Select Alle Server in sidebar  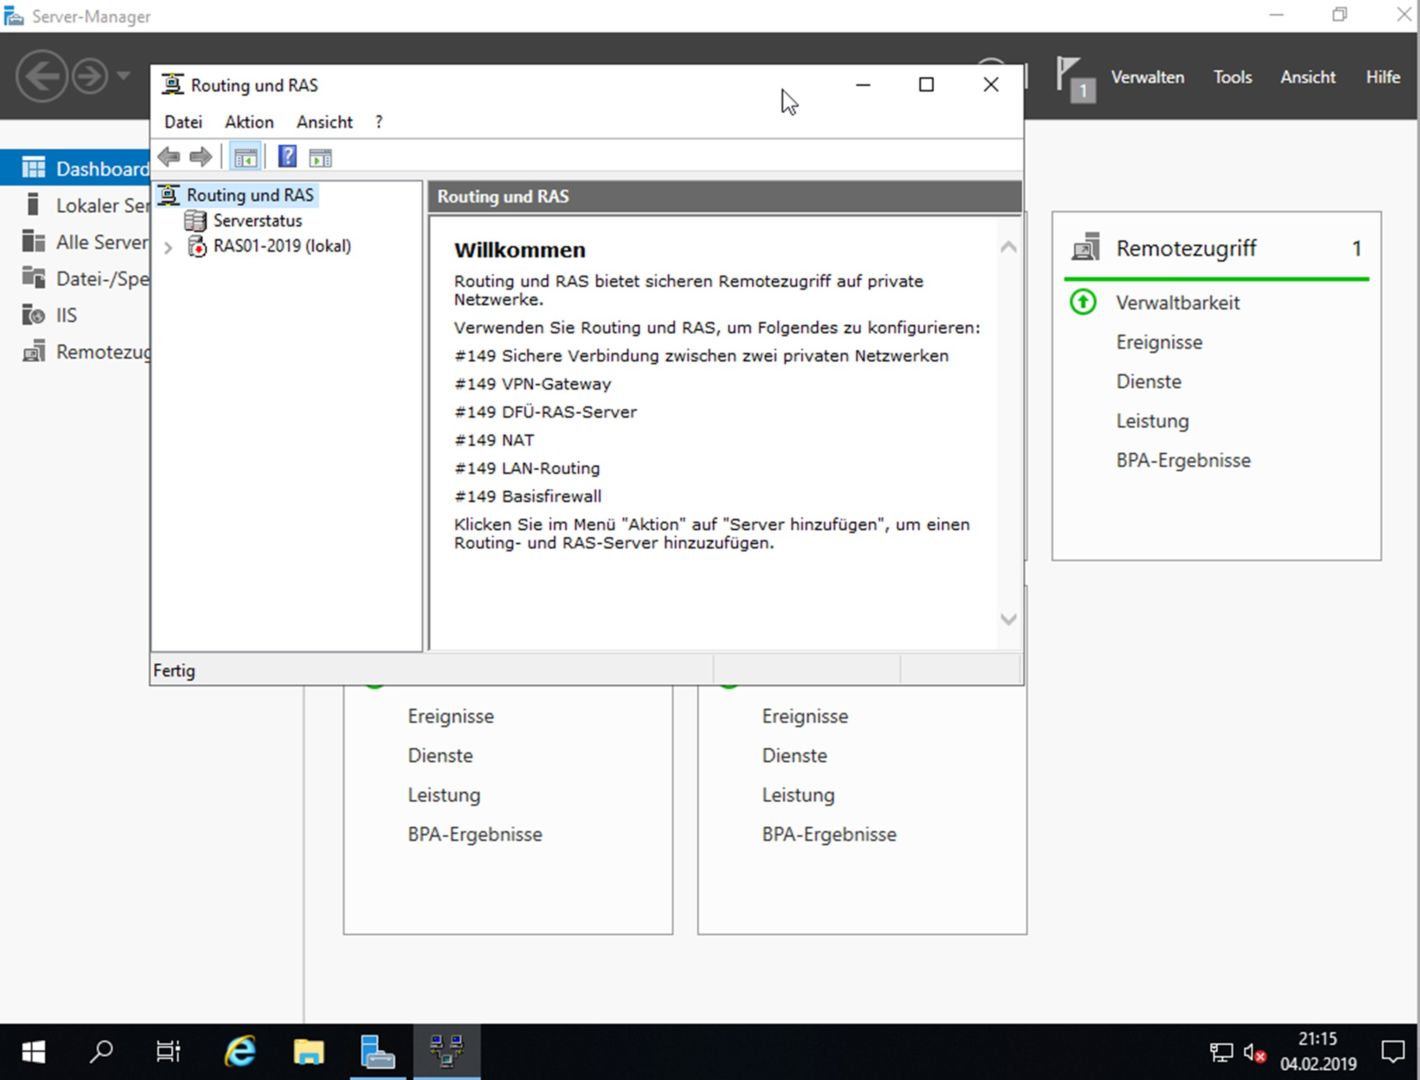click(76, 242)
